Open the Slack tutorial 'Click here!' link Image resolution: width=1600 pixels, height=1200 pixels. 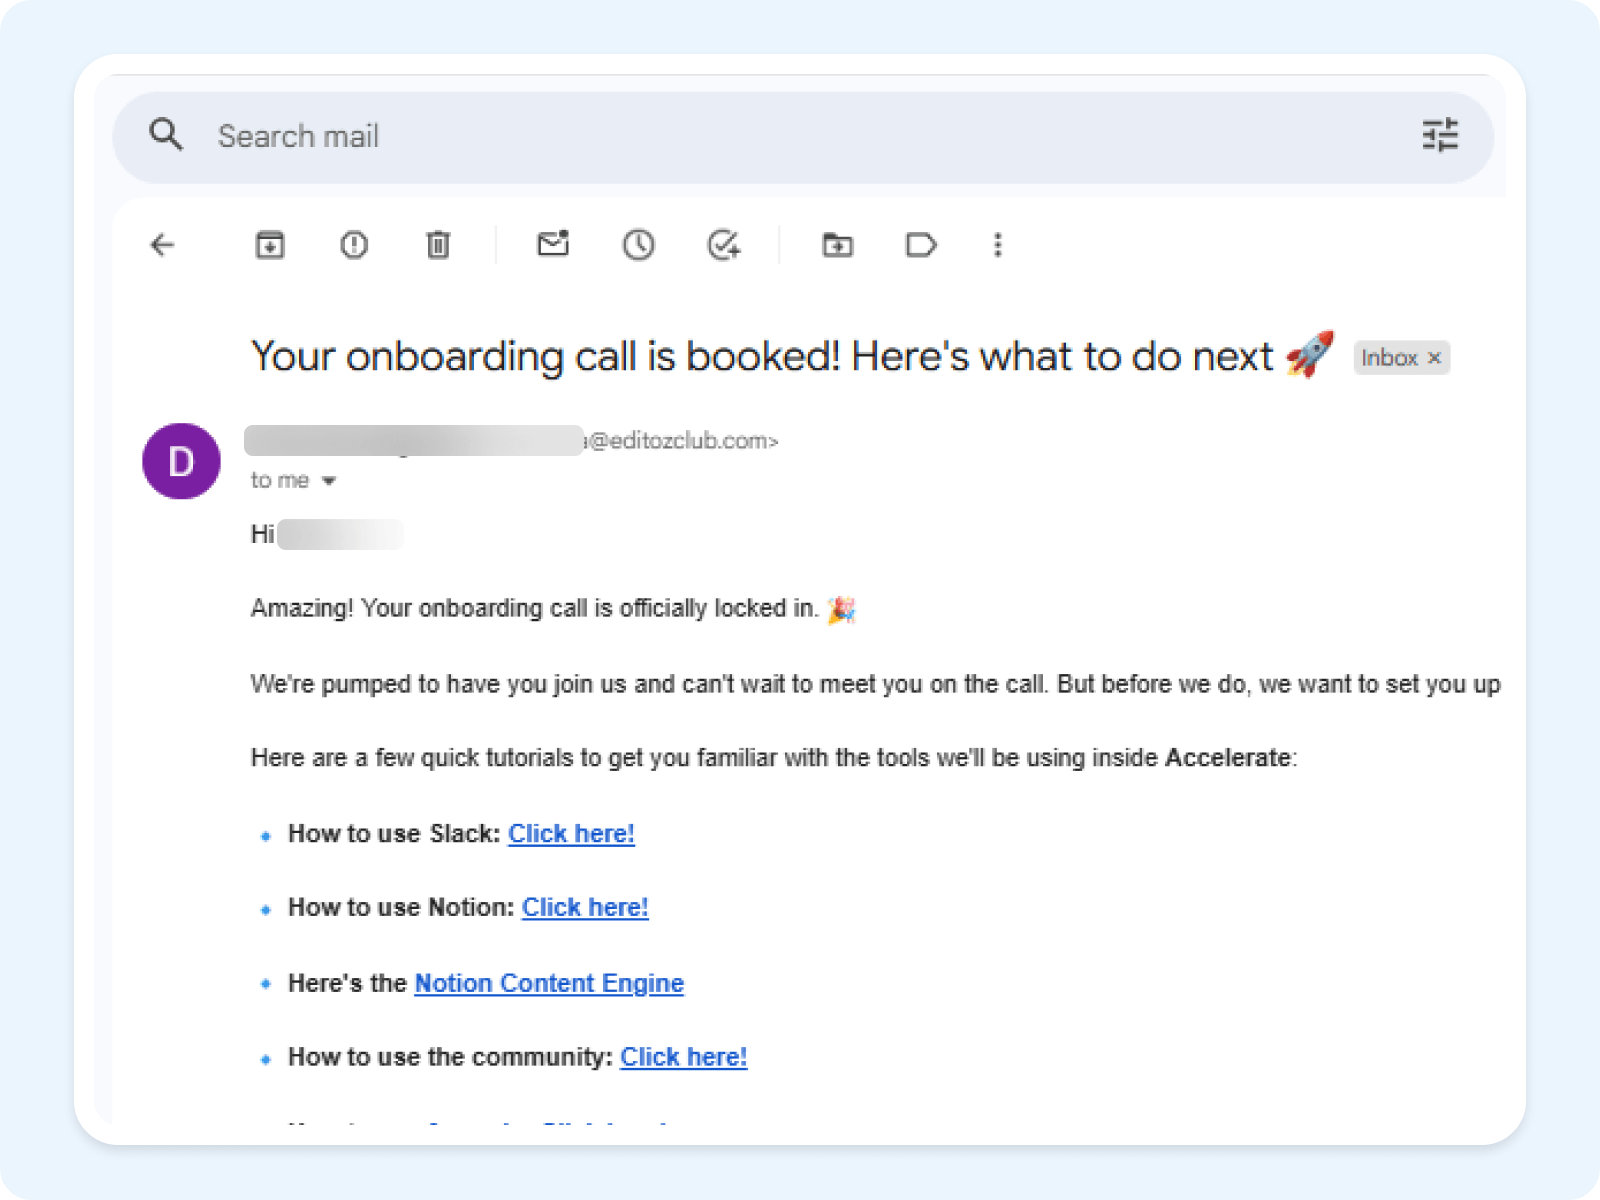pos(571,833)
